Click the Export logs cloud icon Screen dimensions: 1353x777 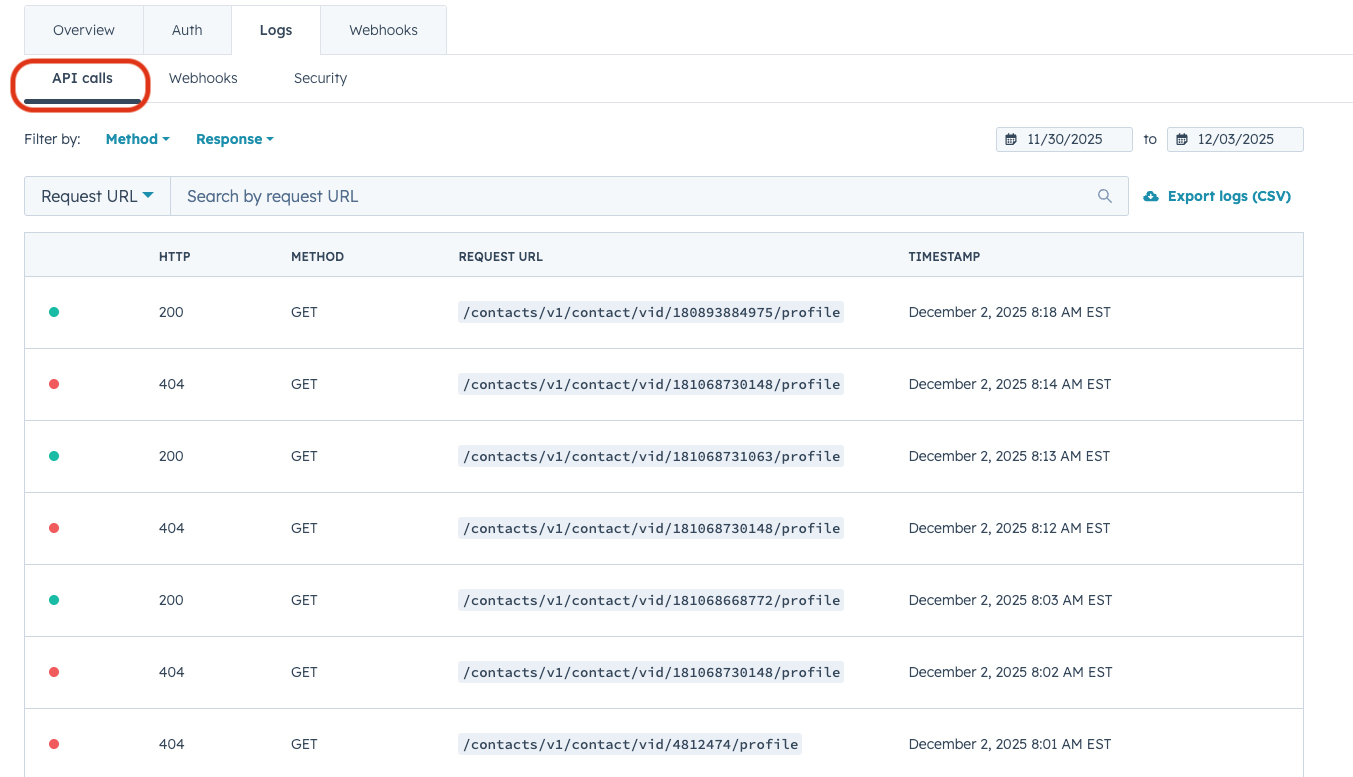[x=1151, y=196]
